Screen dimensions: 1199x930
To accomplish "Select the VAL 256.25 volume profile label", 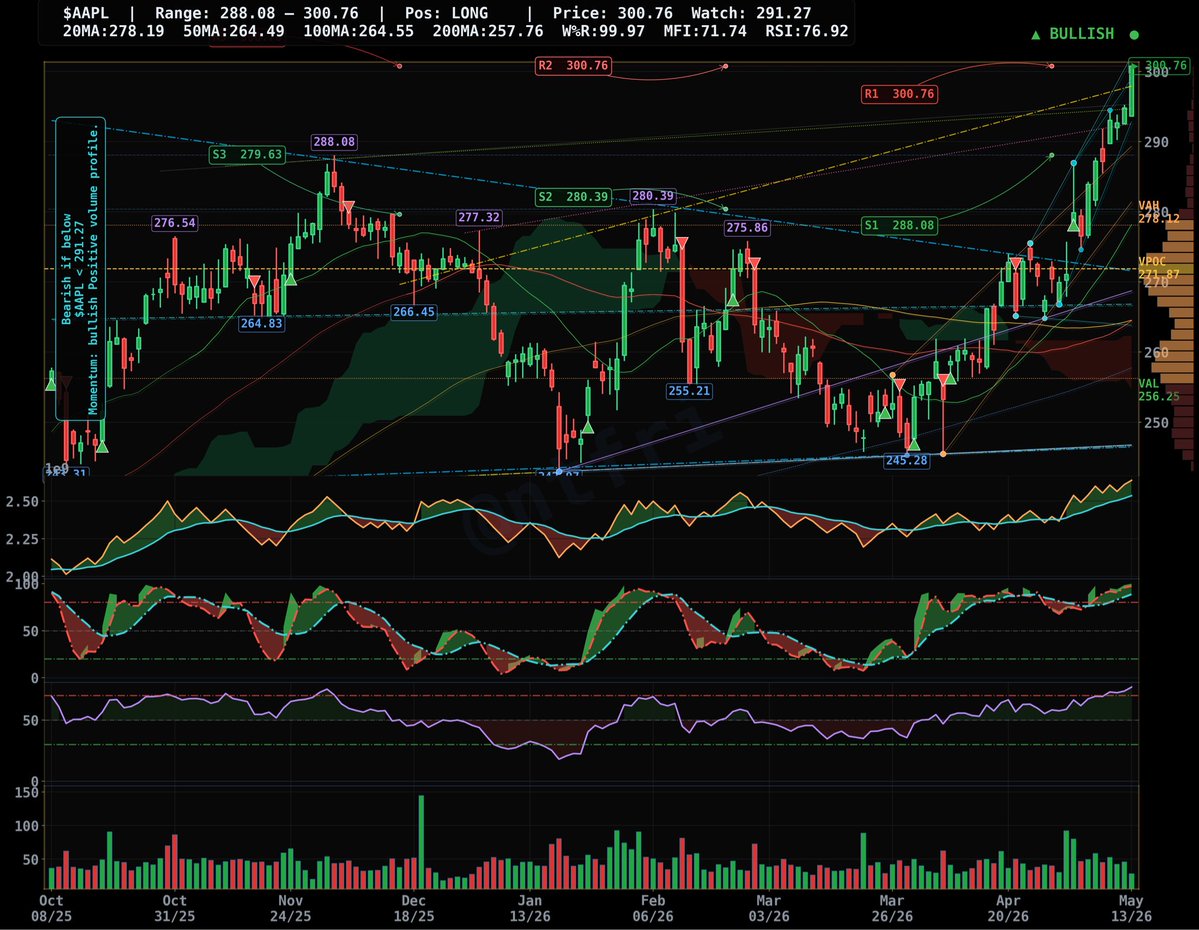I will pos(1158,390).
